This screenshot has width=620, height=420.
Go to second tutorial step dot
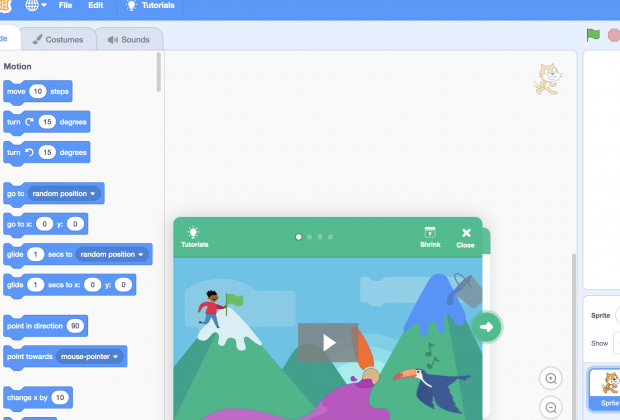[309, 237]
